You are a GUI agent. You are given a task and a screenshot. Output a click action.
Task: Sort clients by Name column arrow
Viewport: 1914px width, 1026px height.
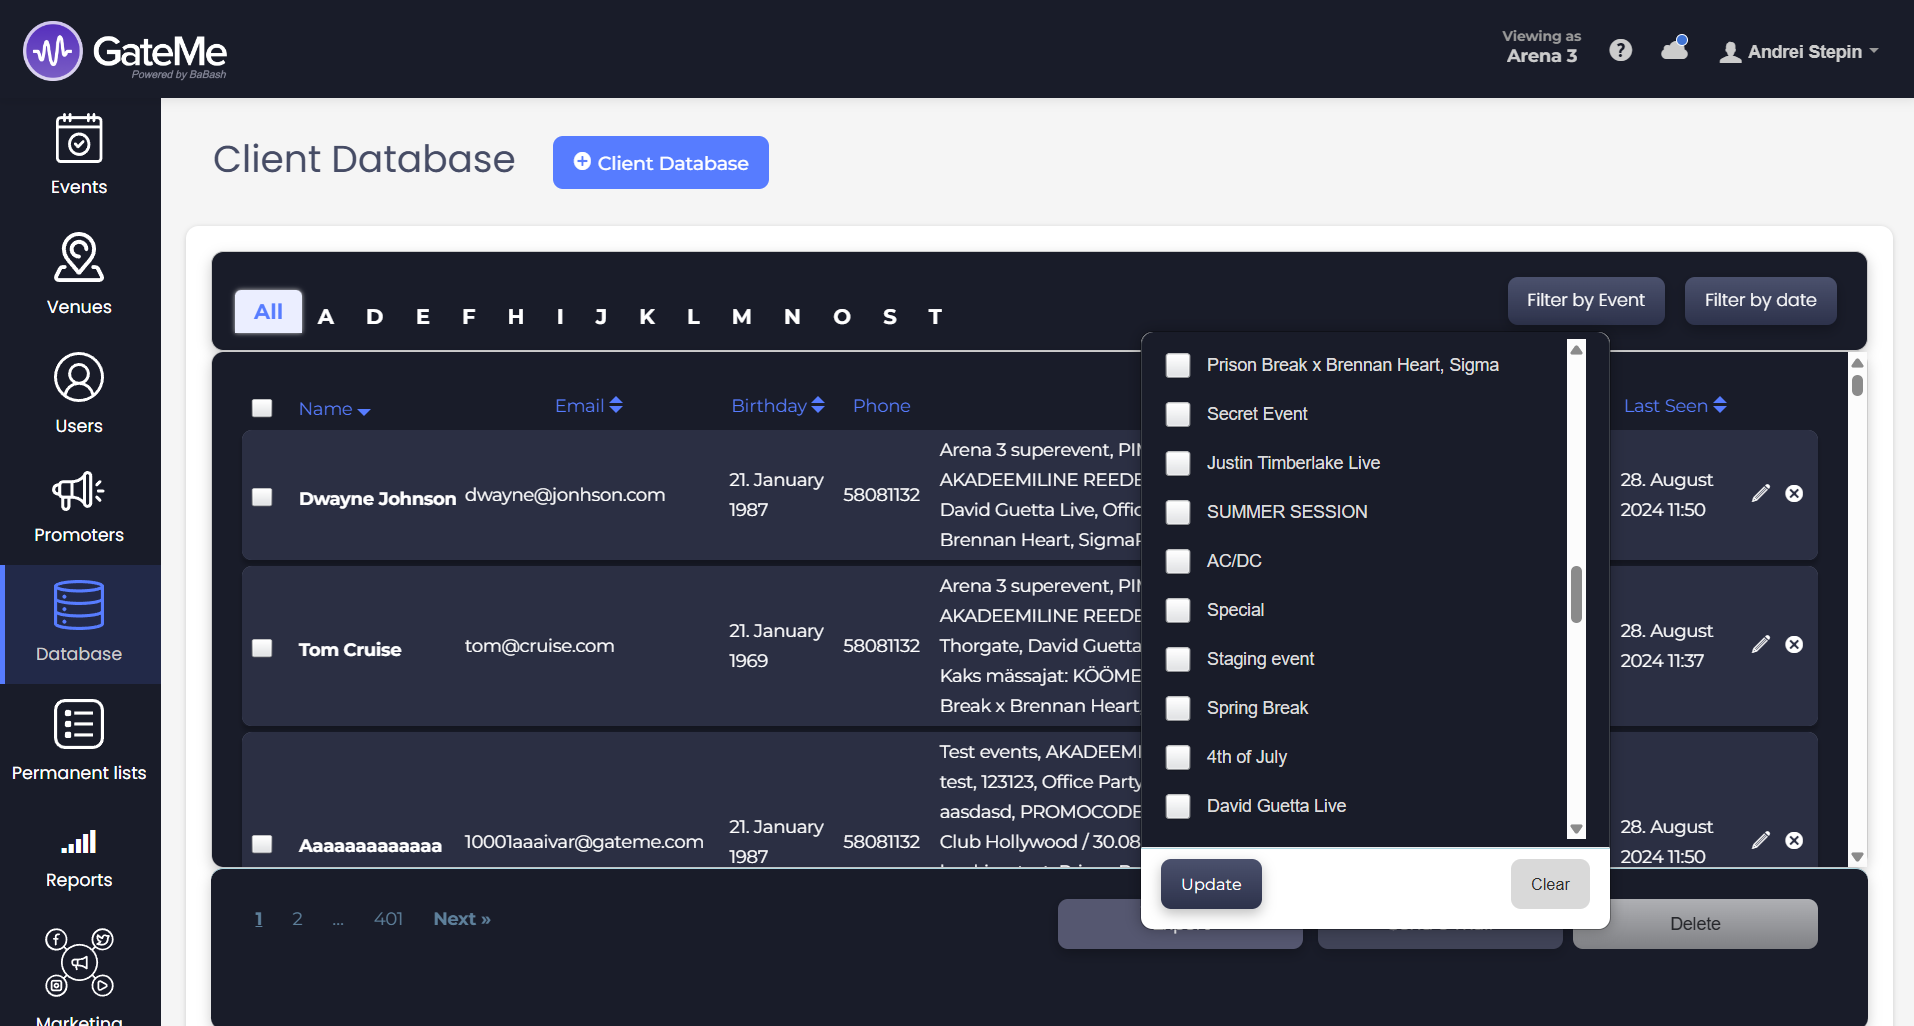pos(363,411)
